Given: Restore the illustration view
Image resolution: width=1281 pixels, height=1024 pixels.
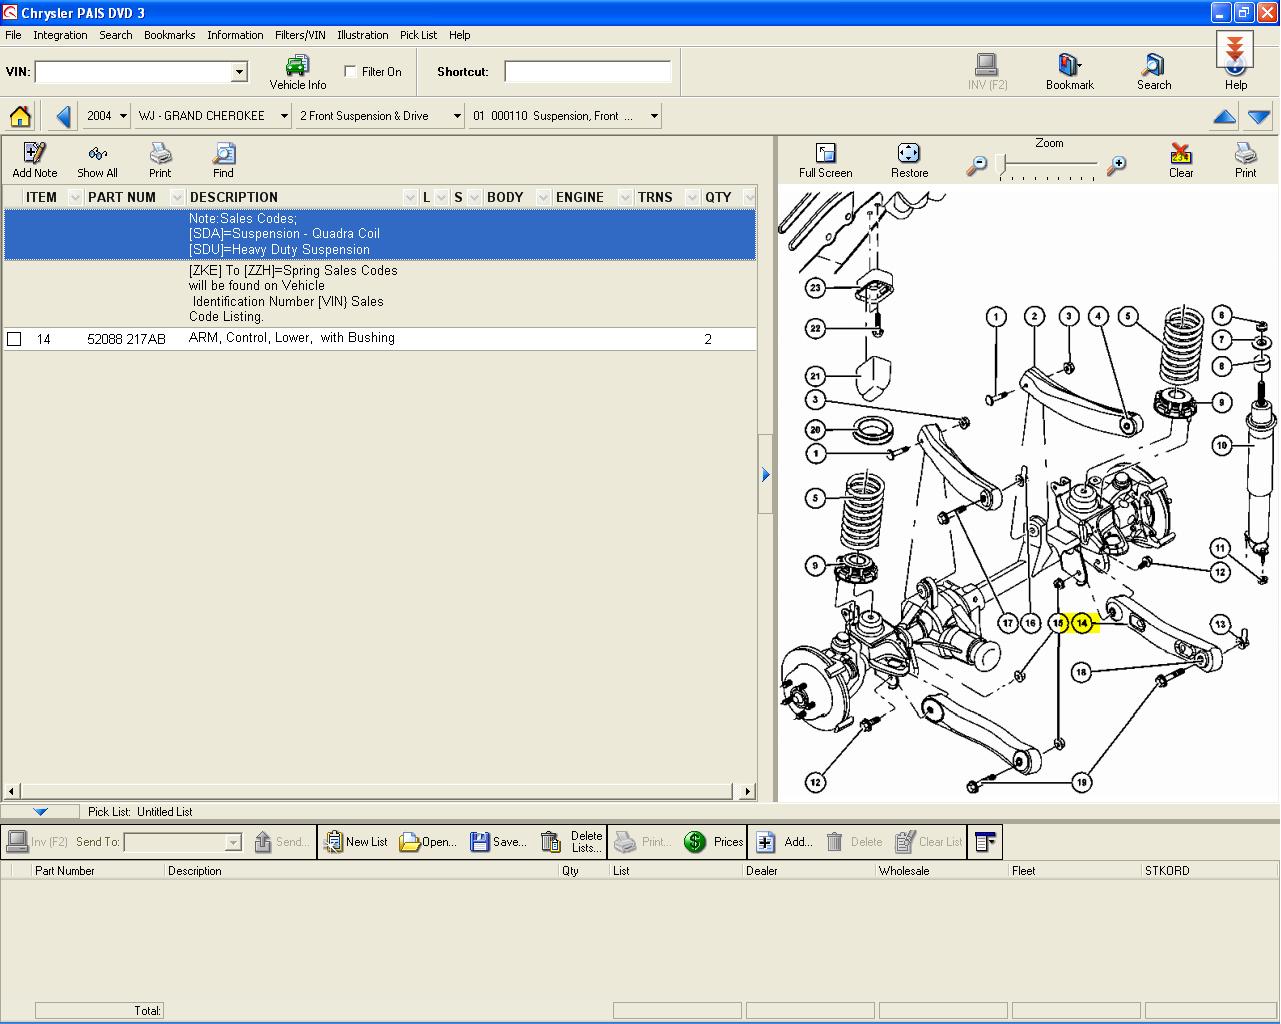Looking at the screenshot, I should click(x=909, y=160).
